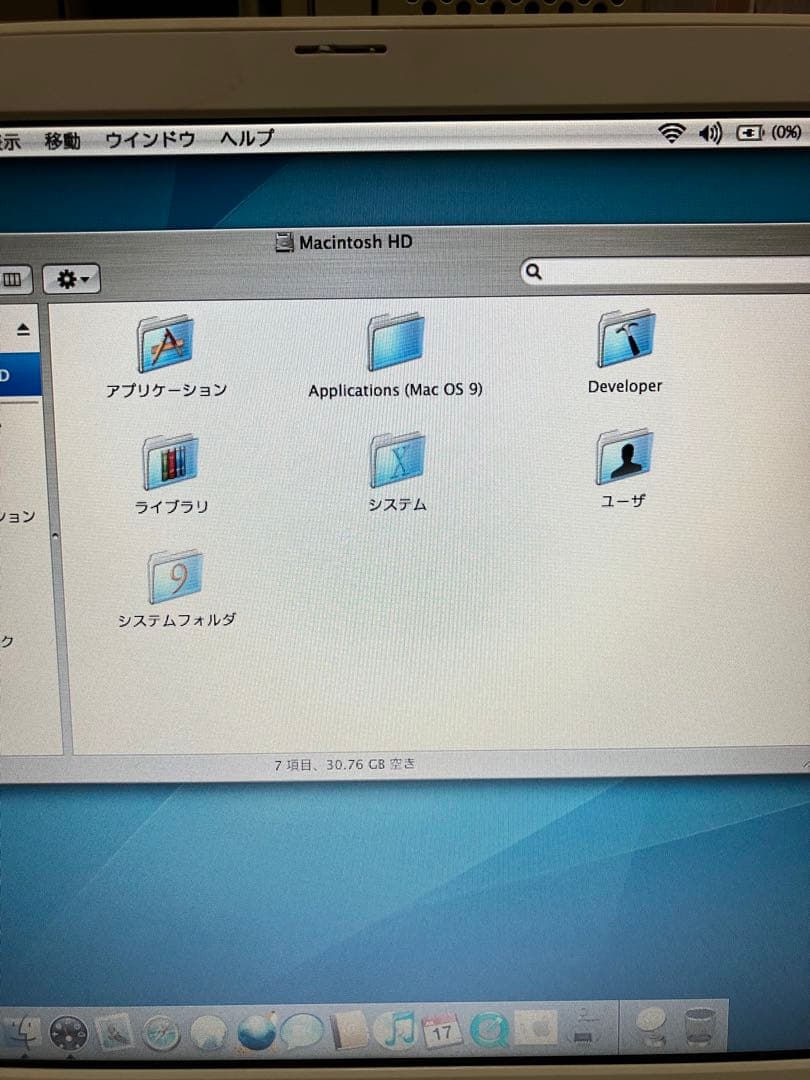Viewport: 810px width, 1080px height.
Task: Open Address Book in the Dock
Action: tap(349, 1031)
